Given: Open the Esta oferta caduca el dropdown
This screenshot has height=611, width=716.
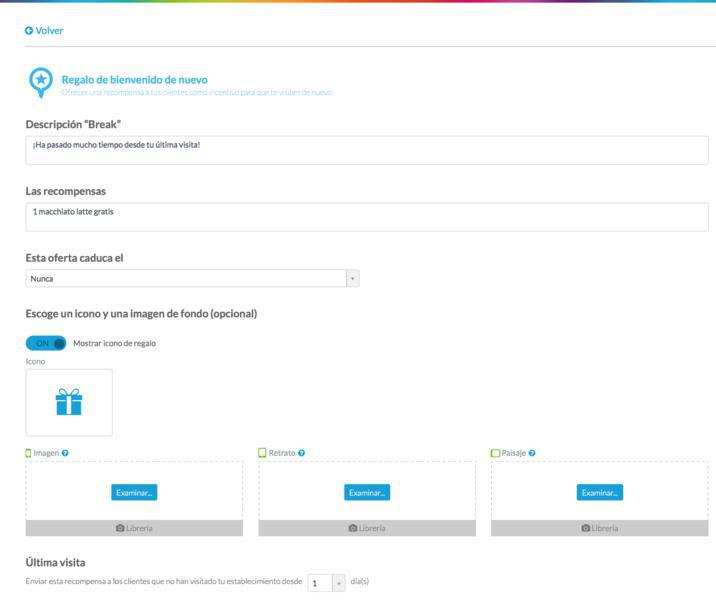Looking at the screenshot, I should pos(192,279).
